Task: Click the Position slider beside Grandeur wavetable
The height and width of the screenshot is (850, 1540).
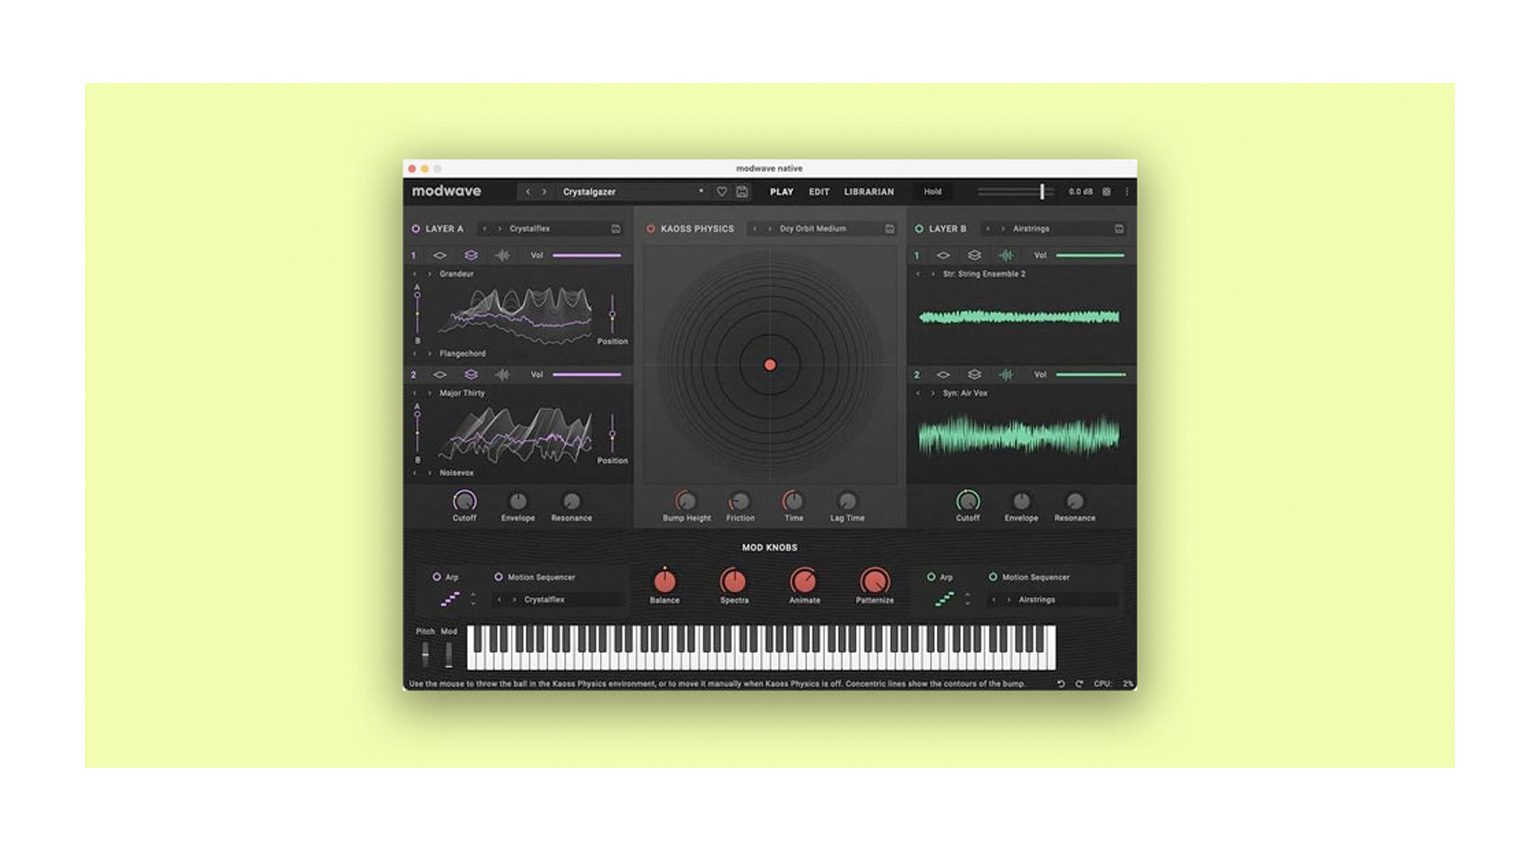Action: click(x=612, y=314)
